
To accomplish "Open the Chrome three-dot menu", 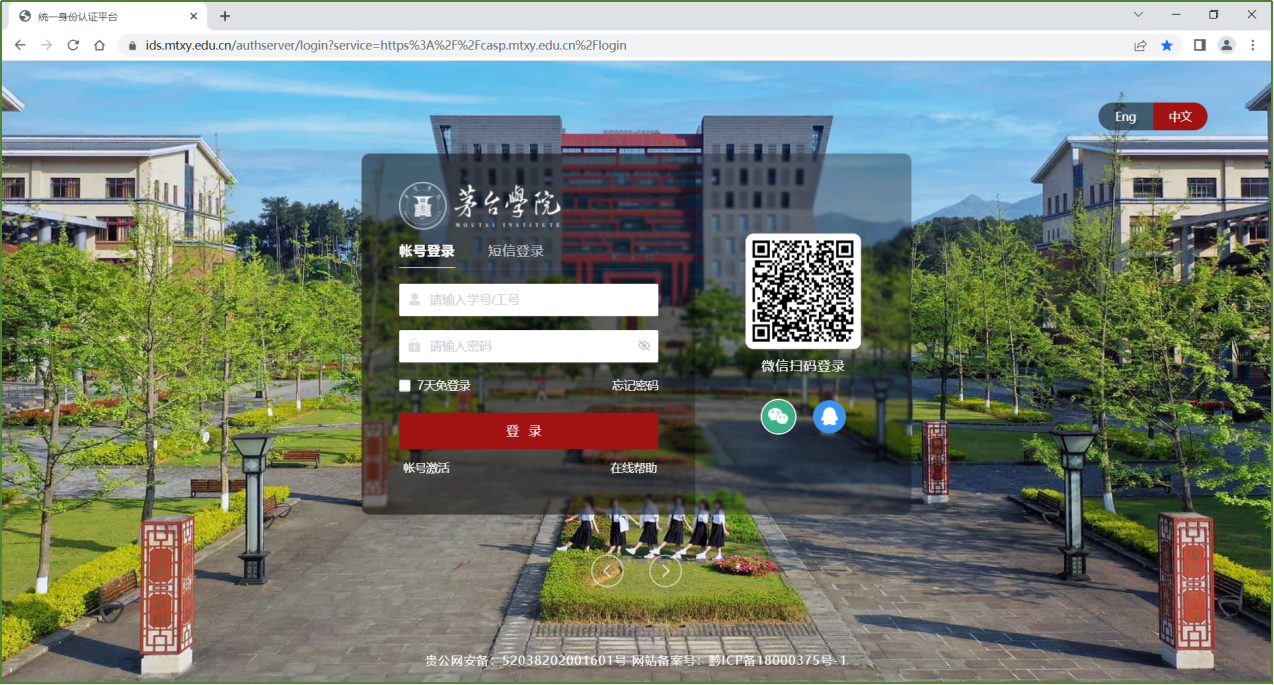I will pyautogui.click(x=1252, y=45).
